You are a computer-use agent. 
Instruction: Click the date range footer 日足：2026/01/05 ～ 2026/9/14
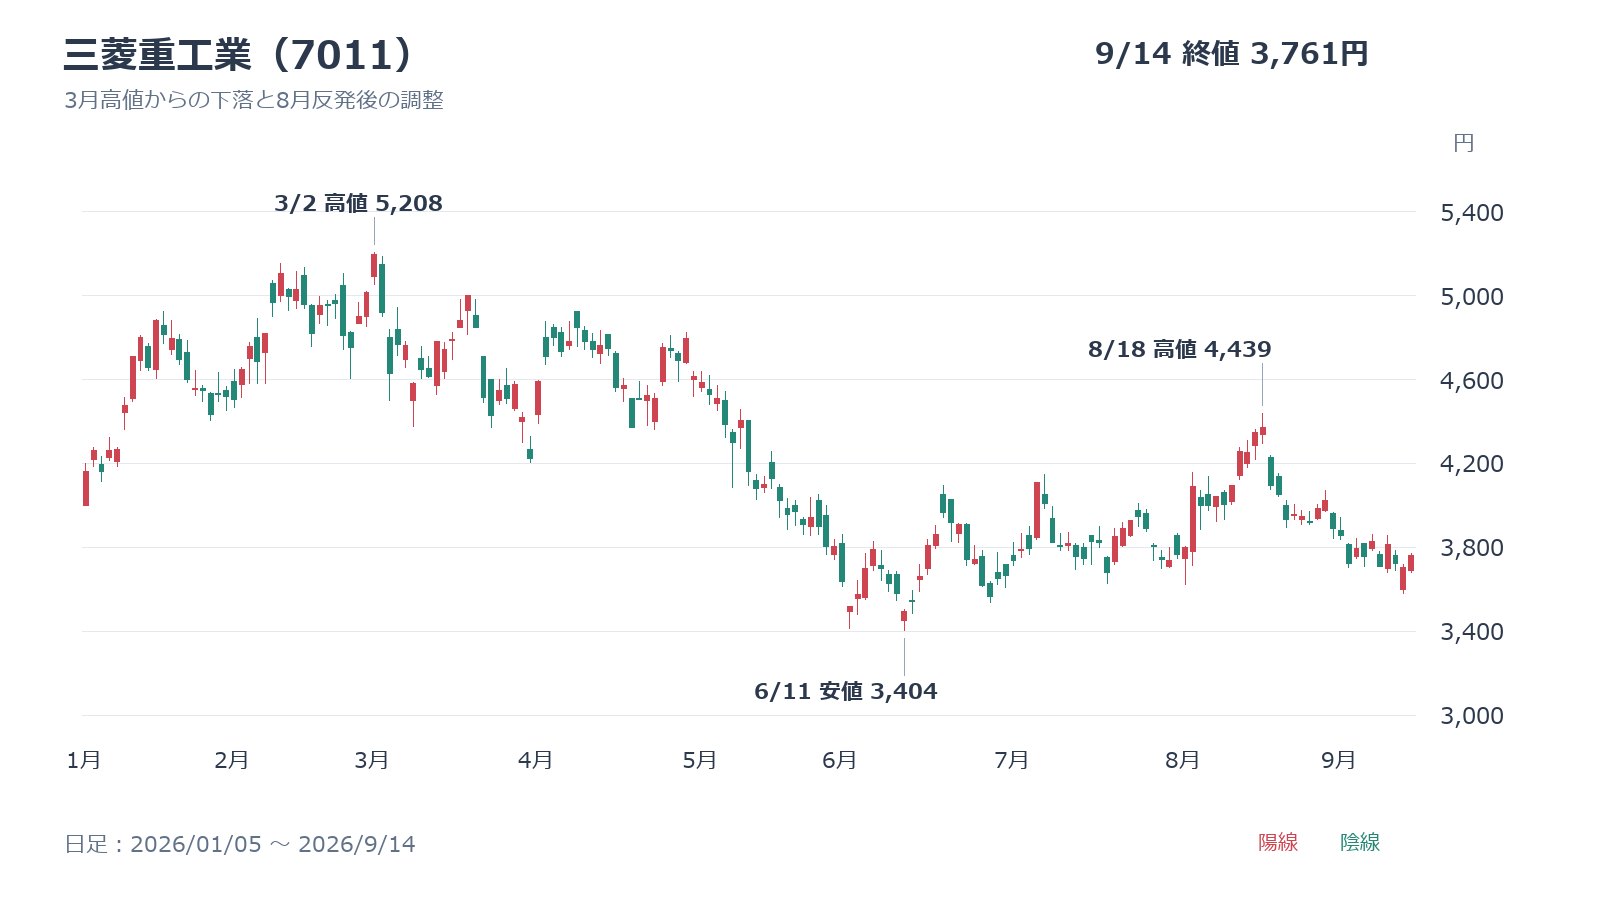click(240, 844)
